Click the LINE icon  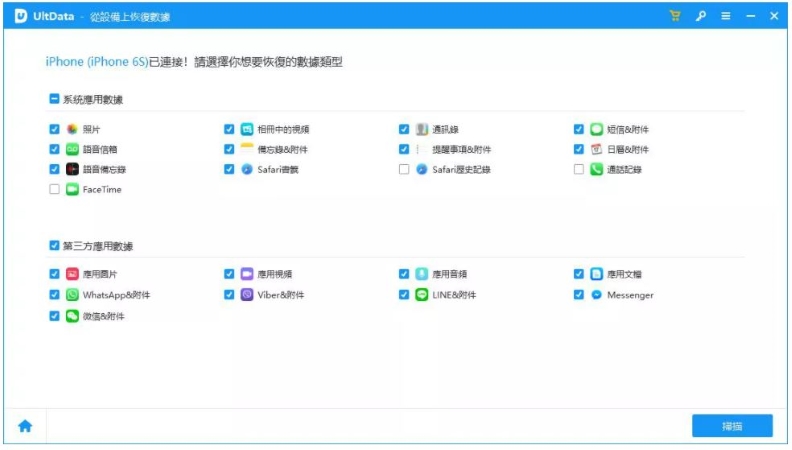point(422,294)
